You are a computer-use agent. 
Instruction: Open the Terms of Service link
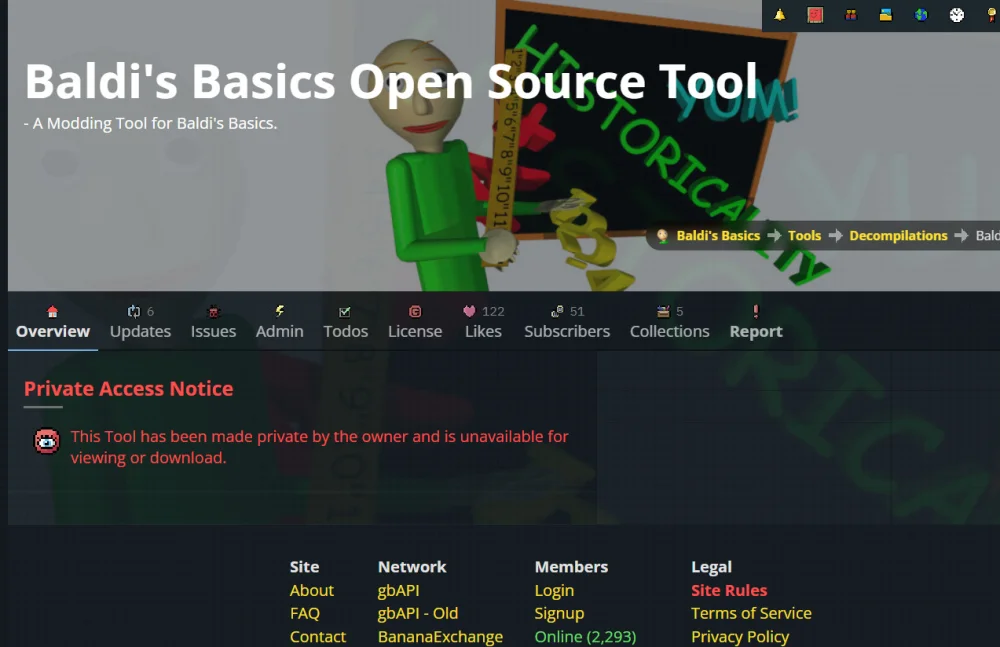[x=751, y=613]
